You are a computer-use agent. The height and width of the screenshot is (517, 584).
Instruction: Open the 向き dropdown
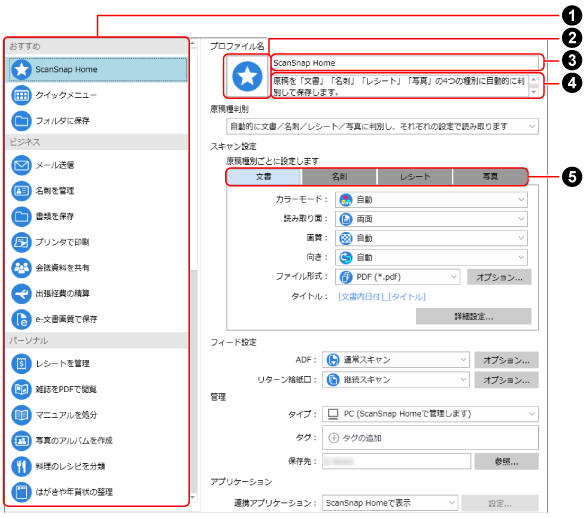(431, 257)
